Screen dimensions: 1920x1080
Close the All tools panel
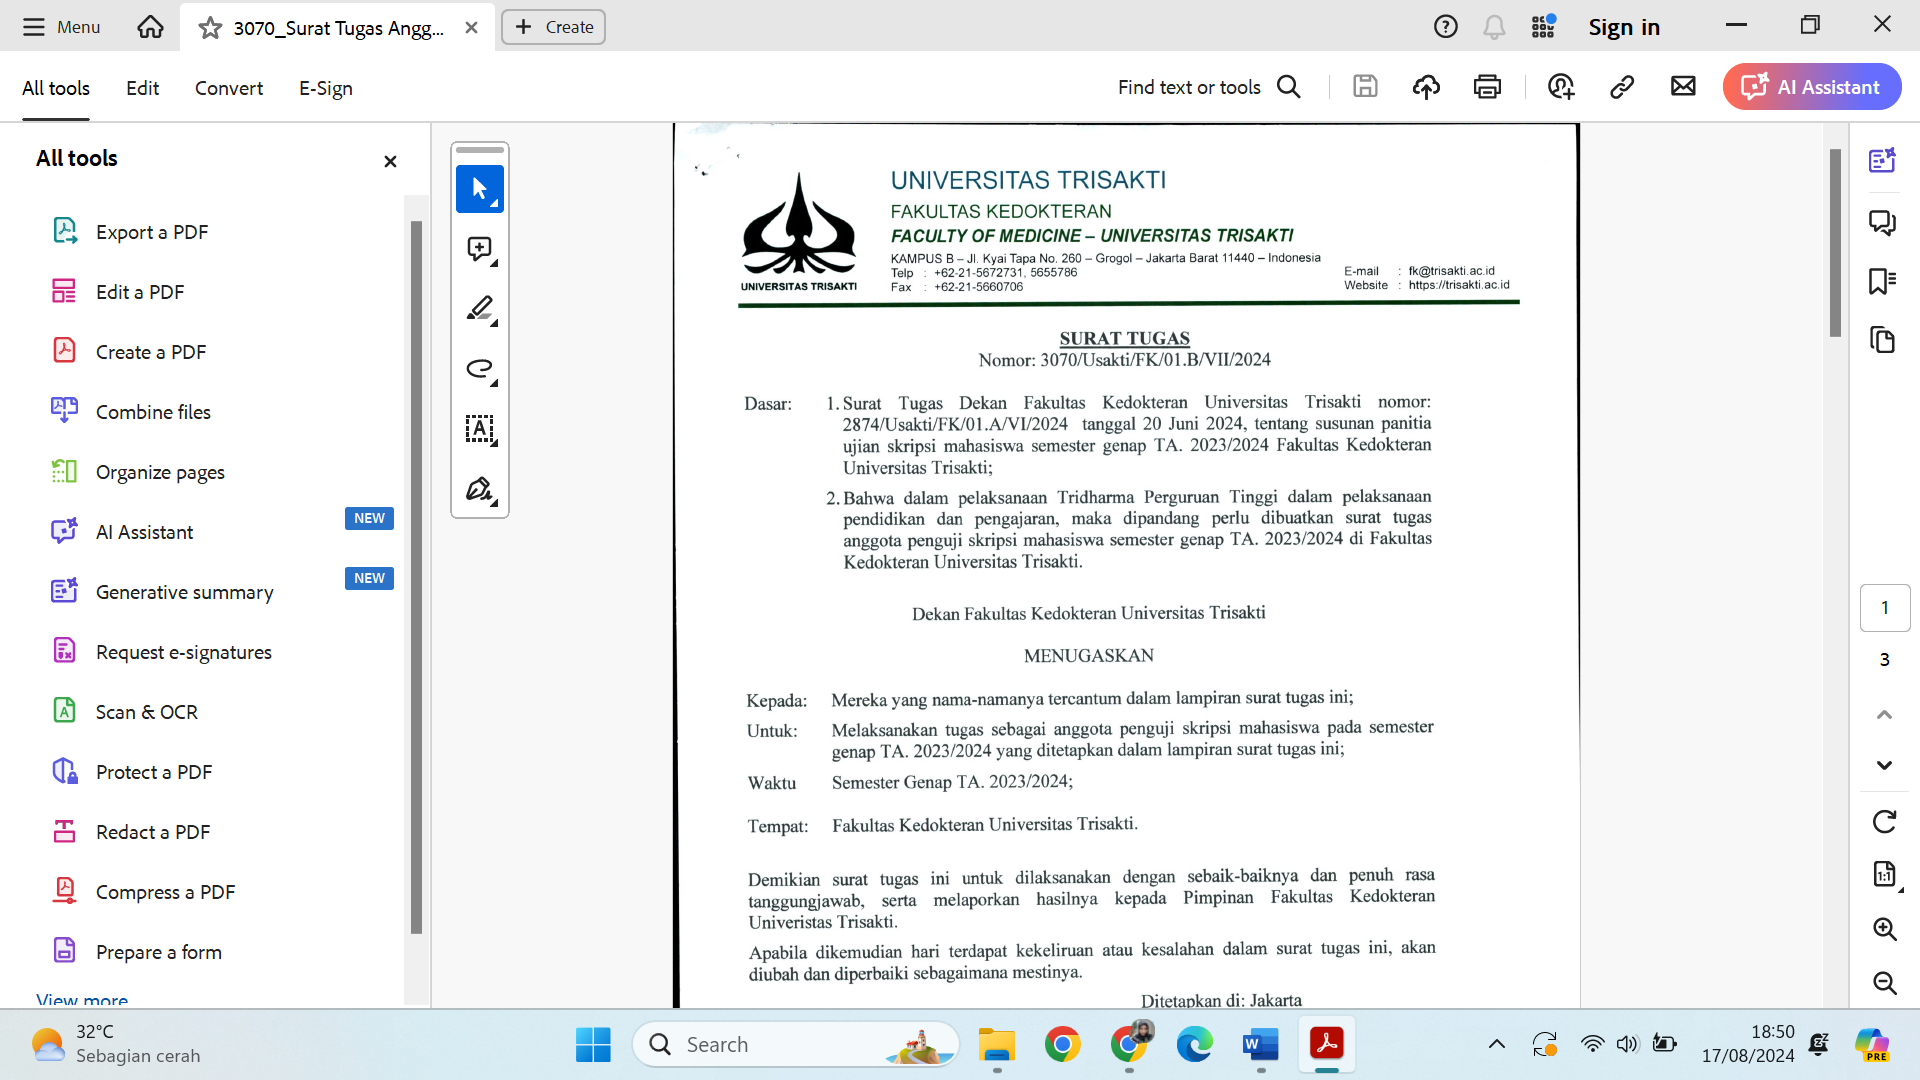[x=390, y=161]
